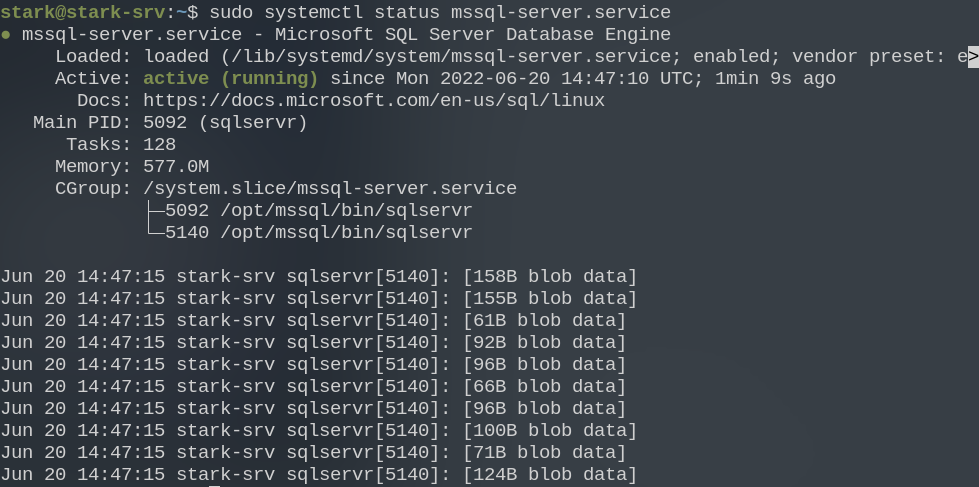
Task: Click the line truncation arrow at right edge
Action: click(972, 57)
